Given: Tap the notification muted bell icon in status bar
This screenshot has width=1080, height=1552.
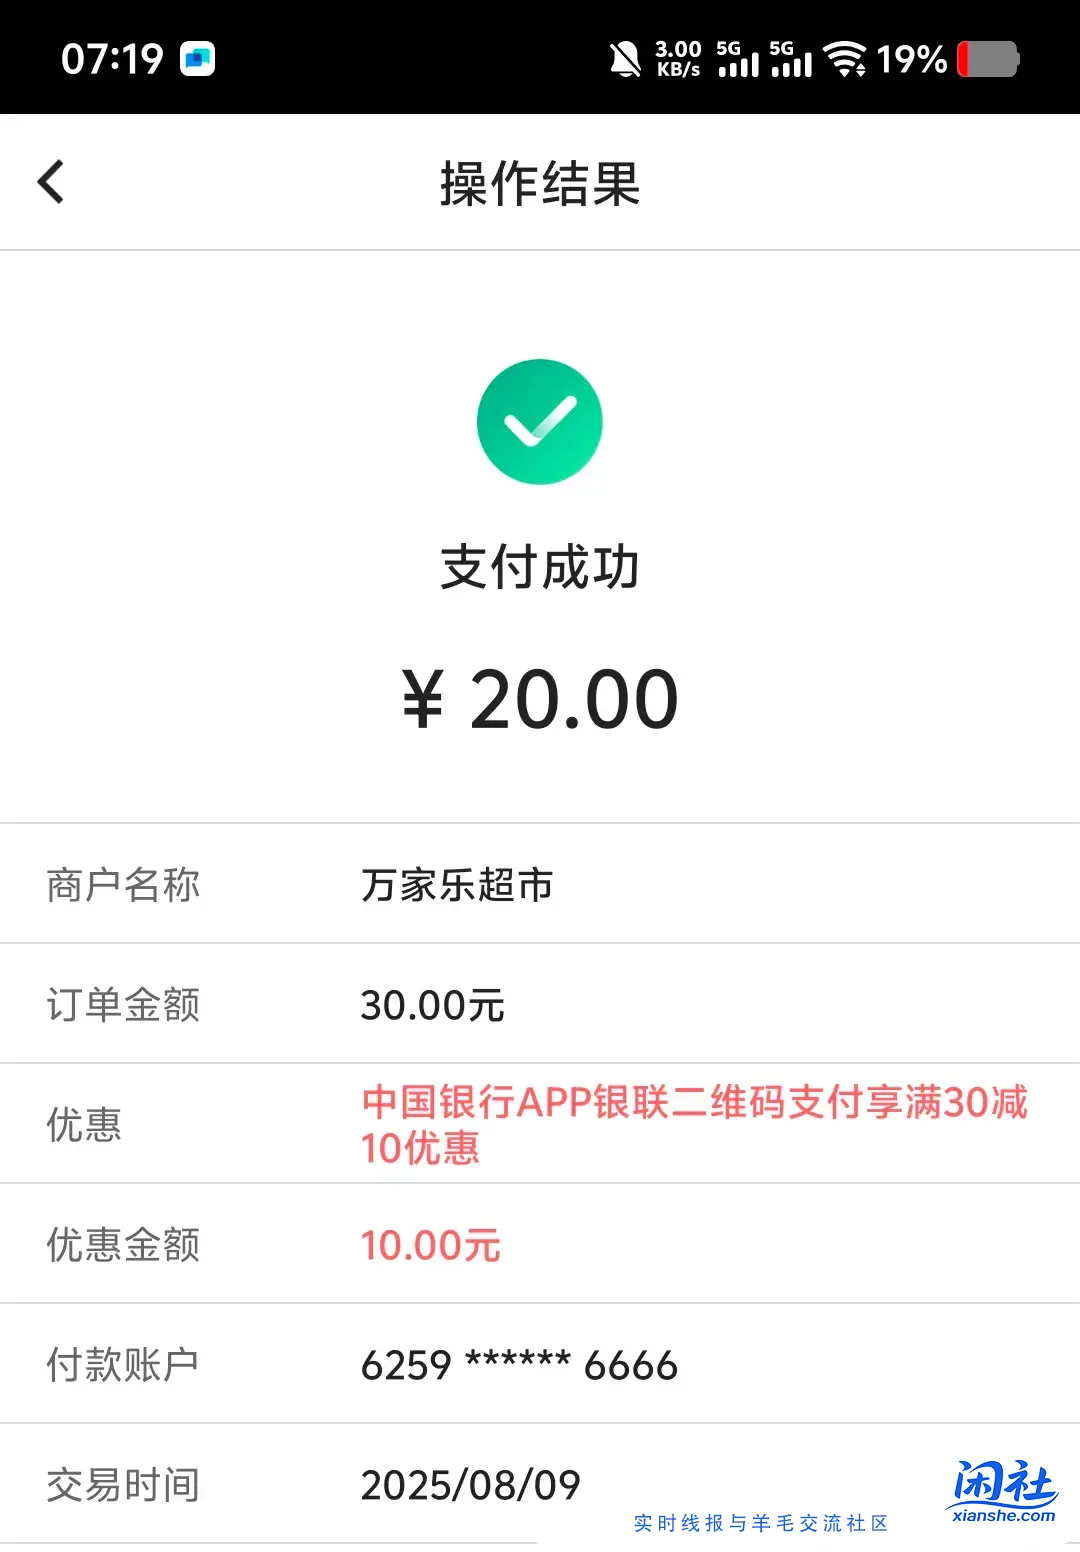Looking at the screenshot, I should [x=625, y=60].
